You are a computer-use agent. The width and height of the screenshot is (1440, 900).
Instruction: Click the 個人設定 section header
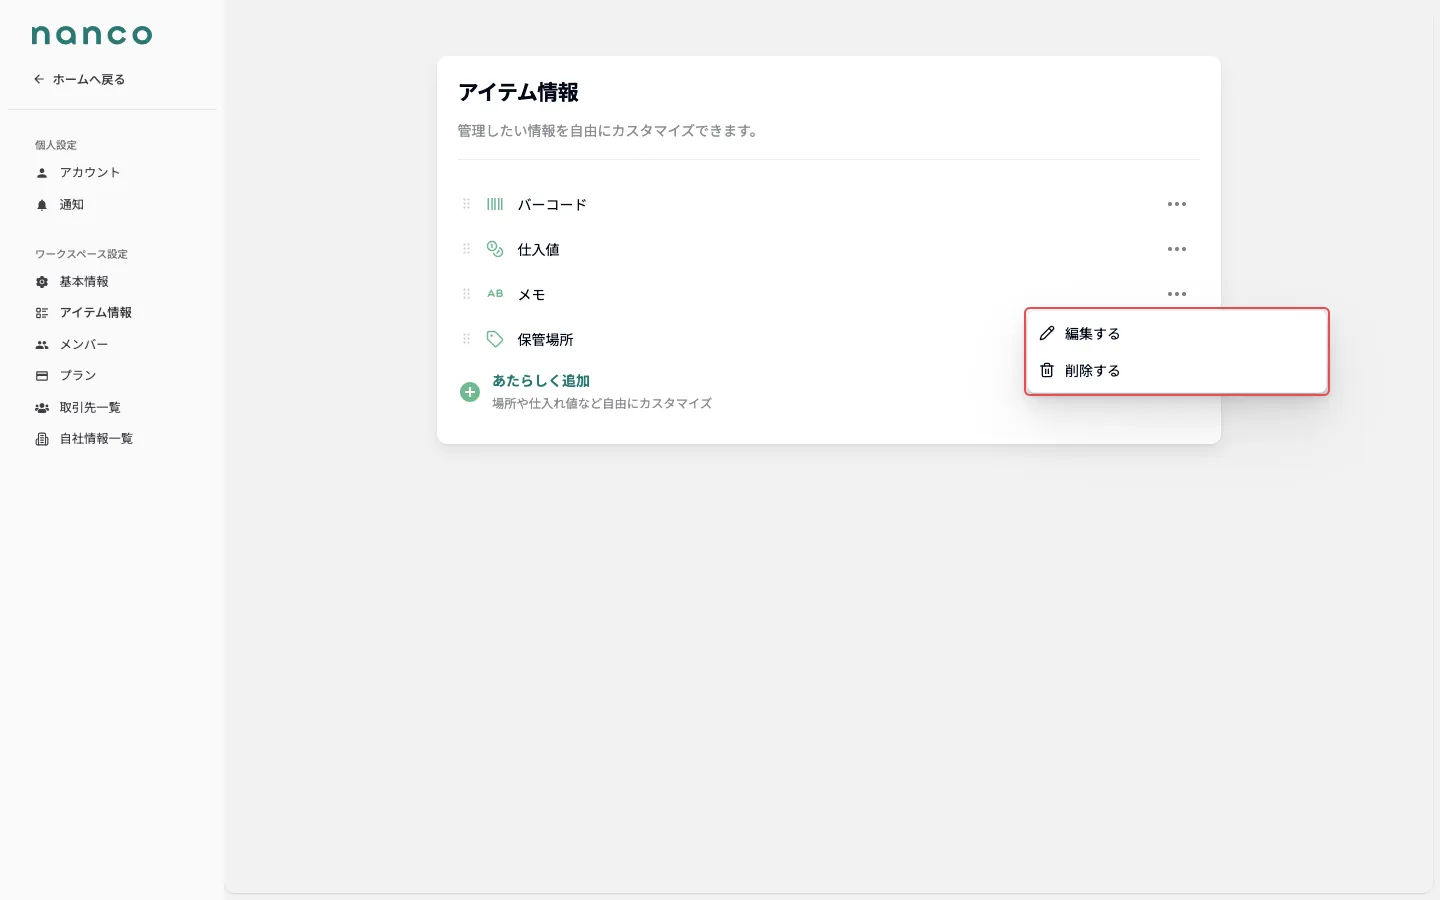coord(56,145)
